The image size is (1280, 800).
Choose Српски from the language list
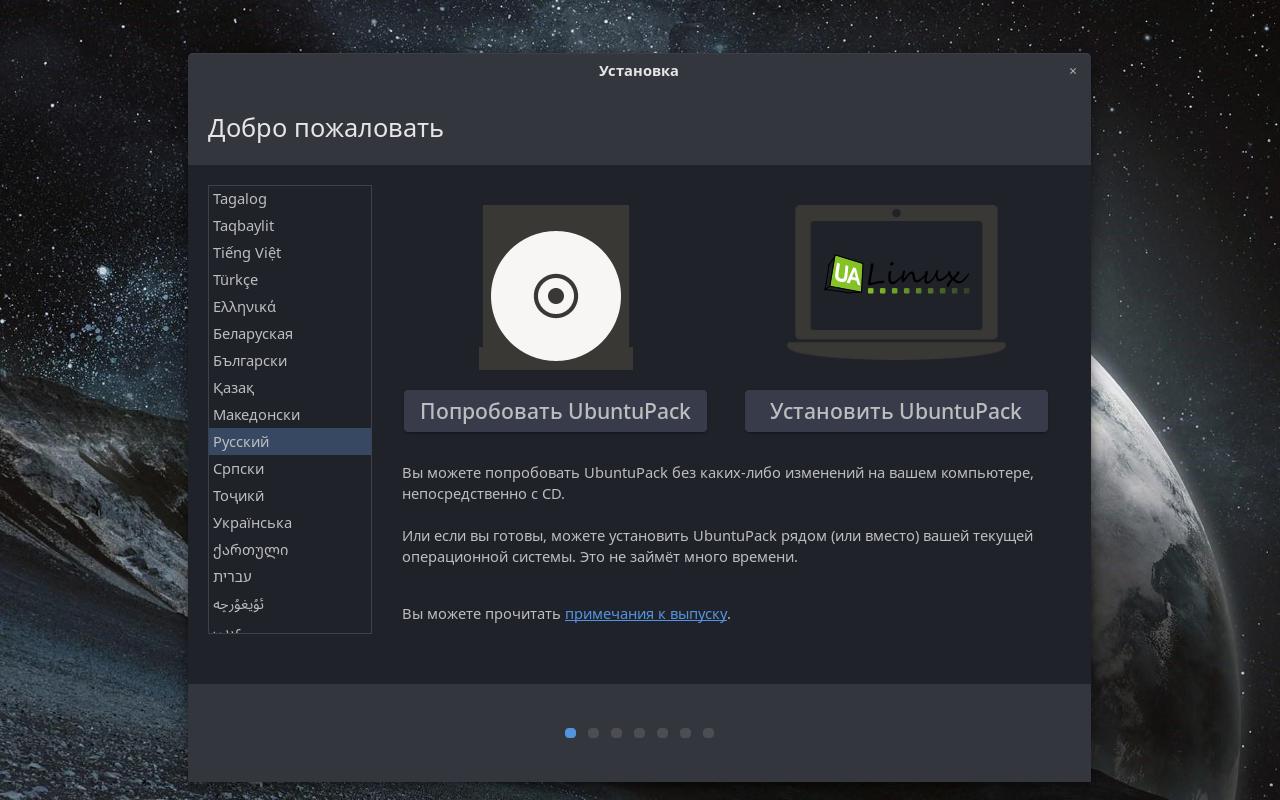coord(290,469)
